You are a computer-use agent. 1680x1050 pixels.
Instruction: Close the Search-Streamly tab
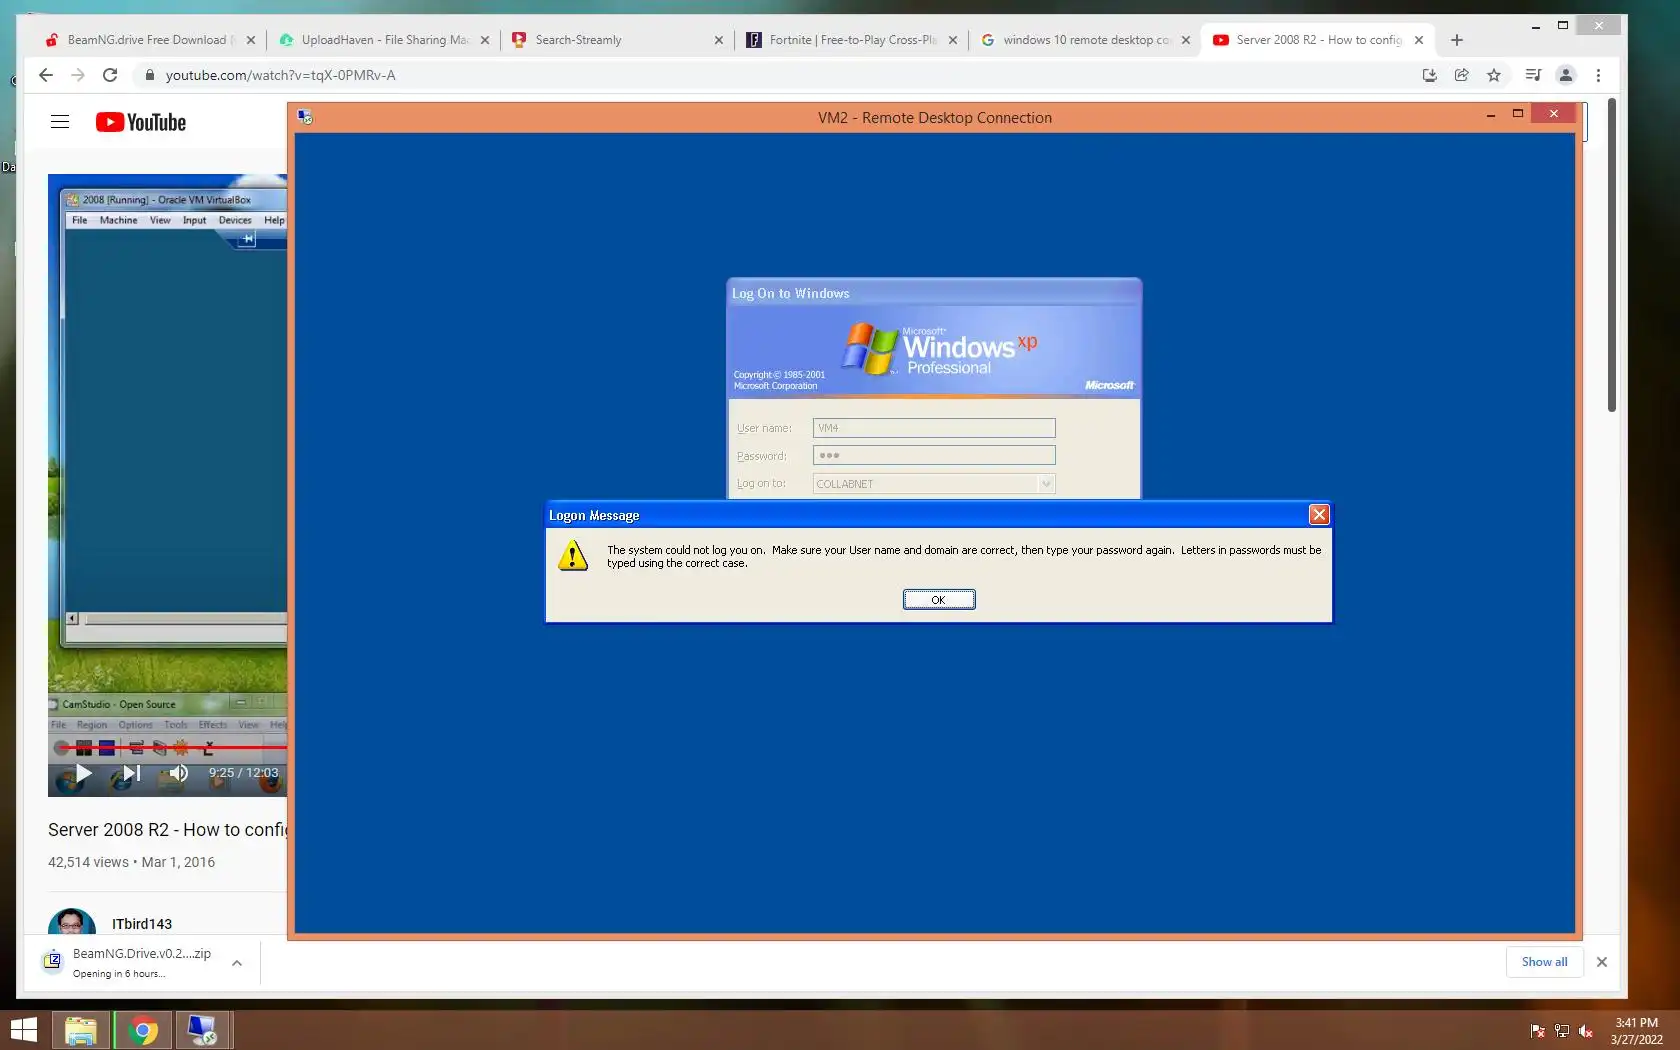point(719,40)
